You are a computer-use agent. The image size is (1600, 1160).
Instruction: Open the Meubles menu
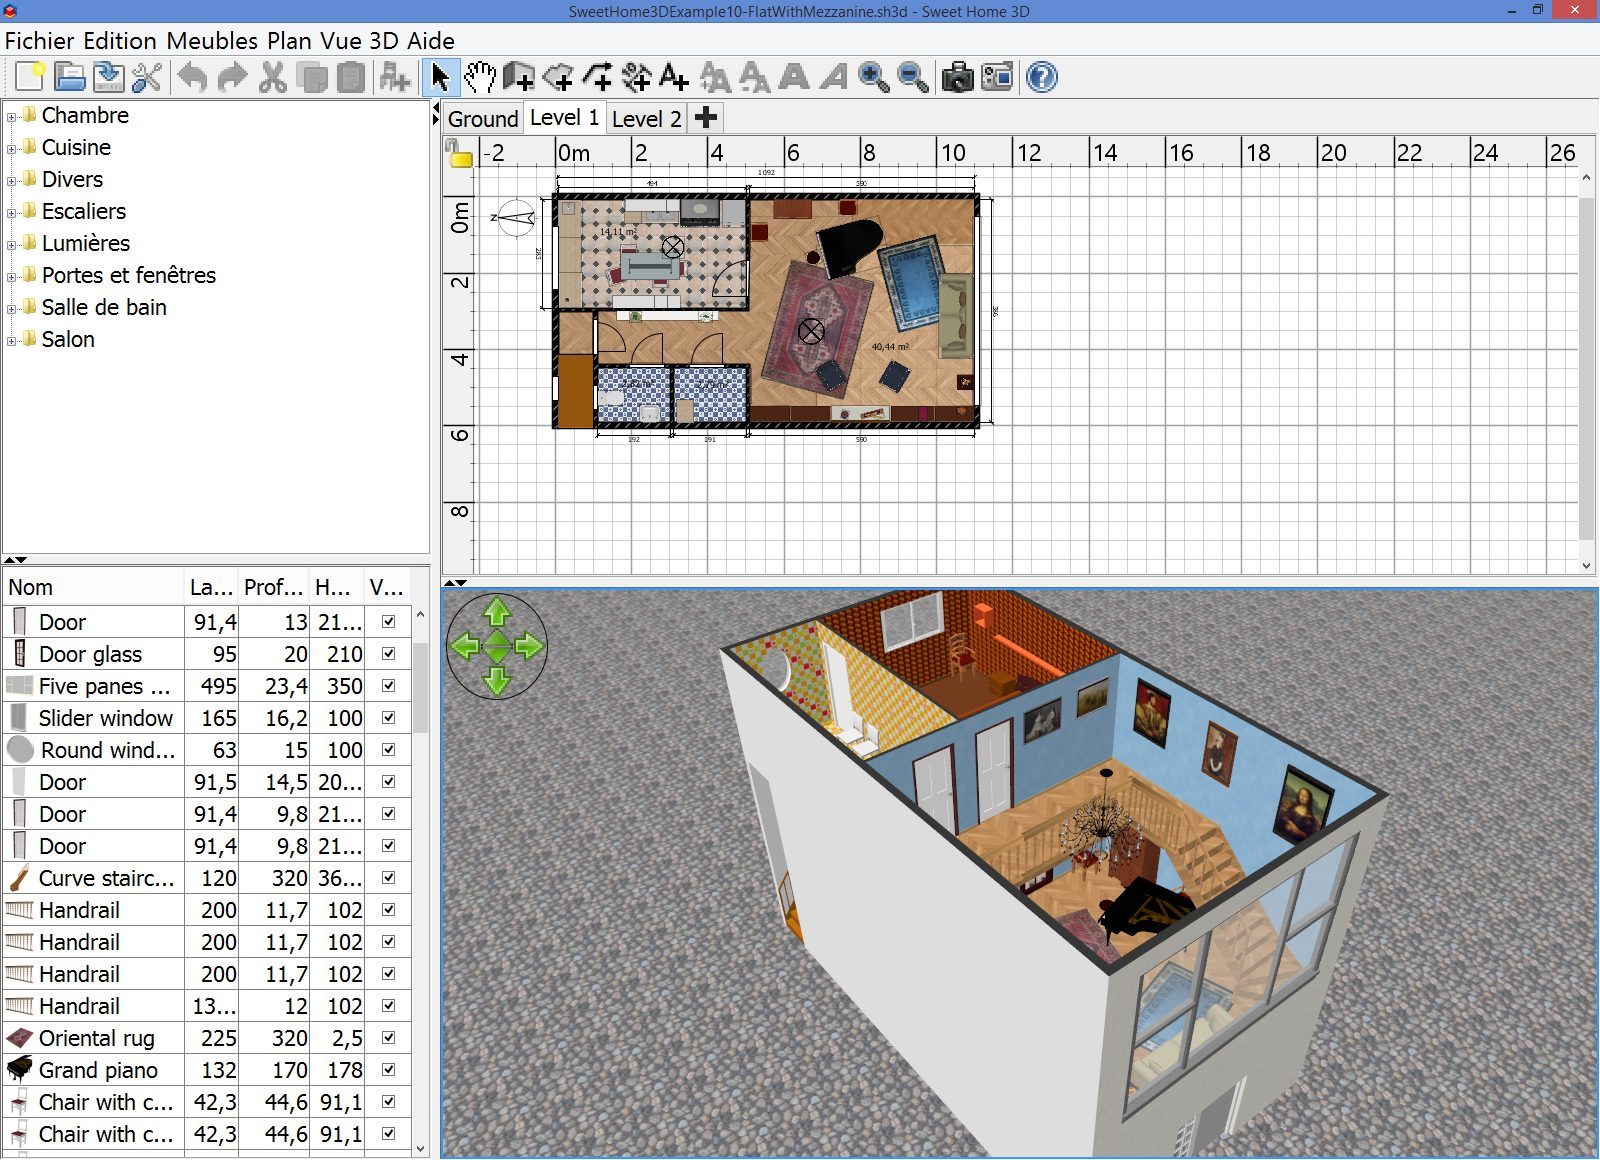(x=212, y=41)
